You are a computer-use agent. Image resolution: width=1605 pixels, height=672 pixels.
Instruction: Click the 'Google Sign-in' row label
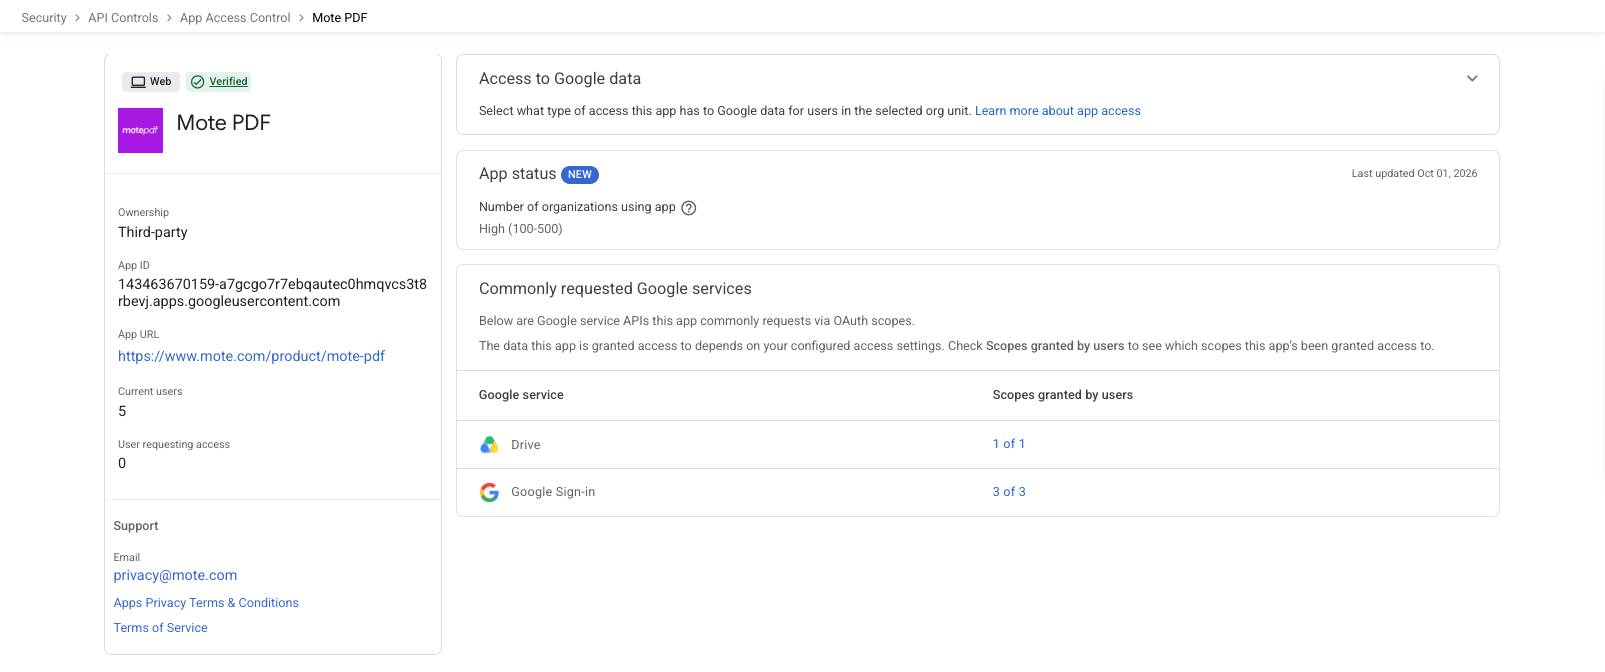click(x=553, y=492)
